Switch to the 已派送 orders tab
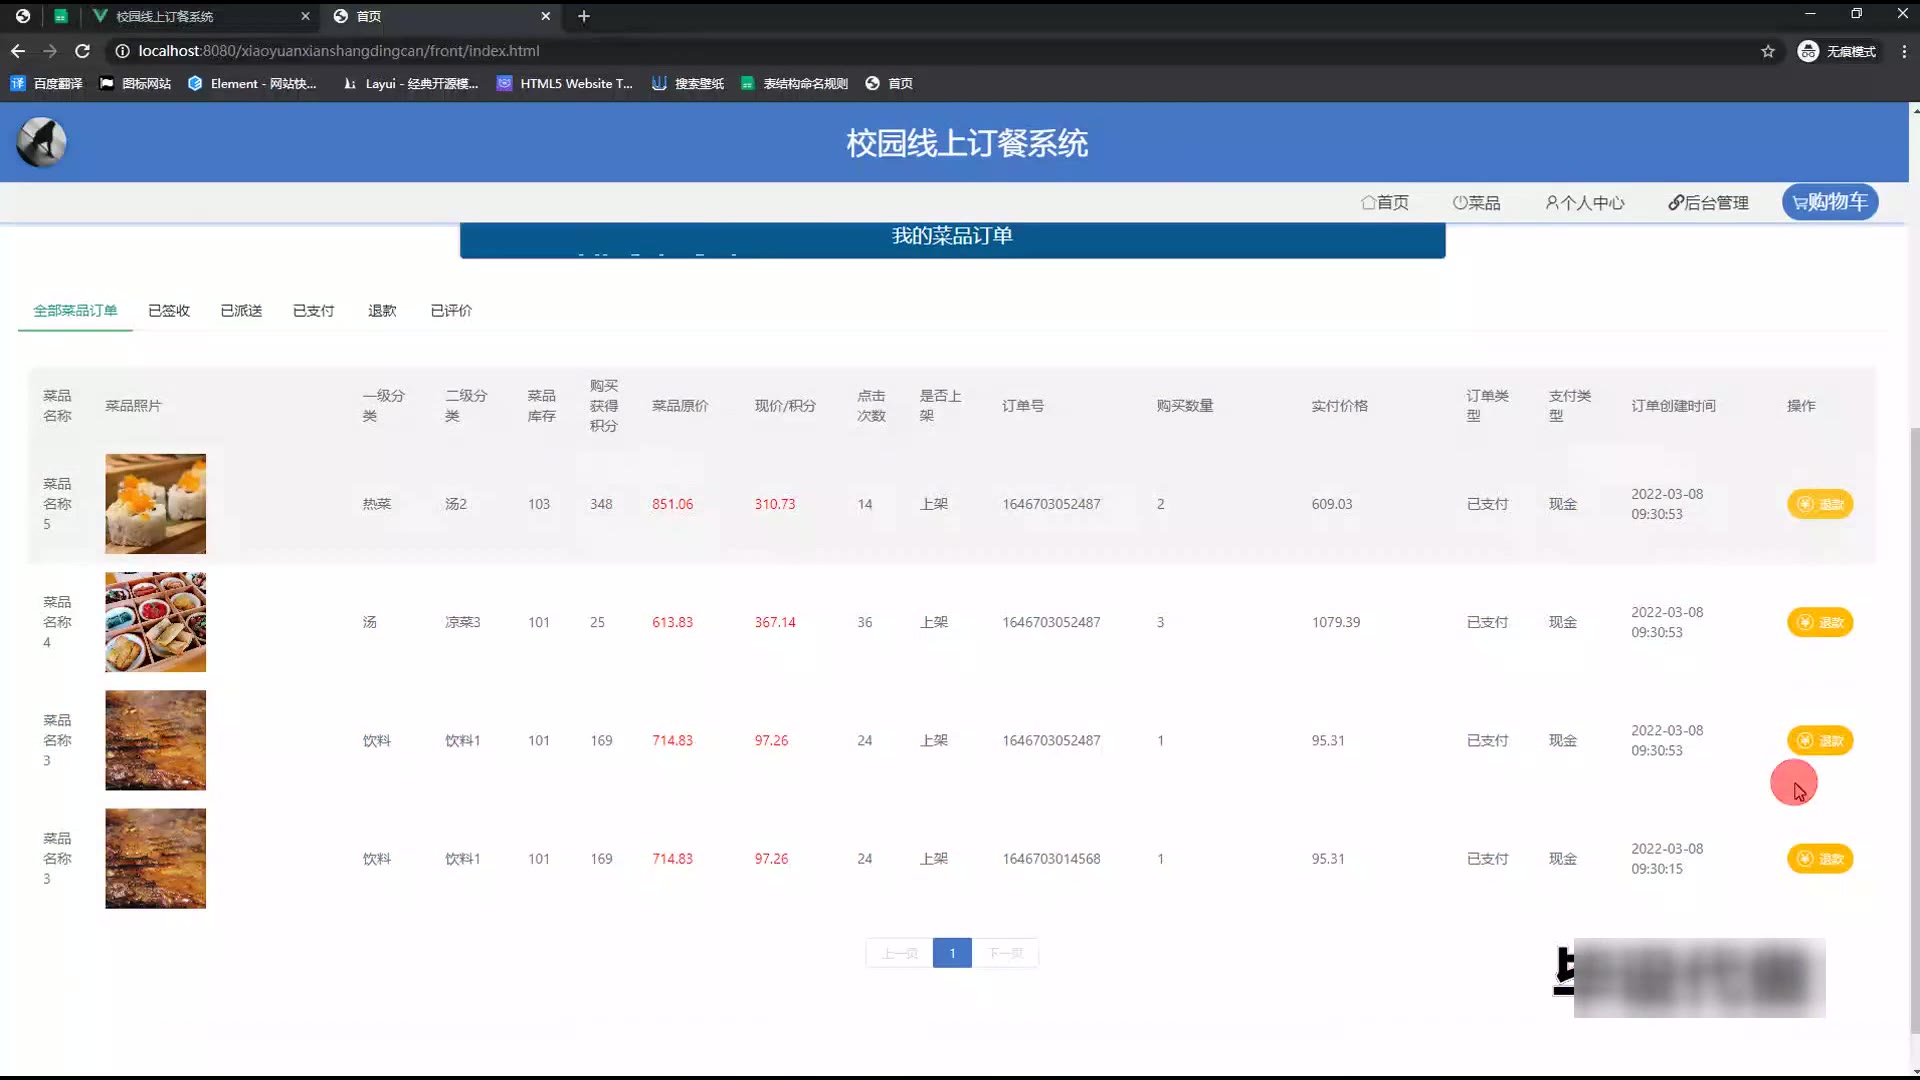This screenshot has height=1080, width=1920. tap(241, 311)
